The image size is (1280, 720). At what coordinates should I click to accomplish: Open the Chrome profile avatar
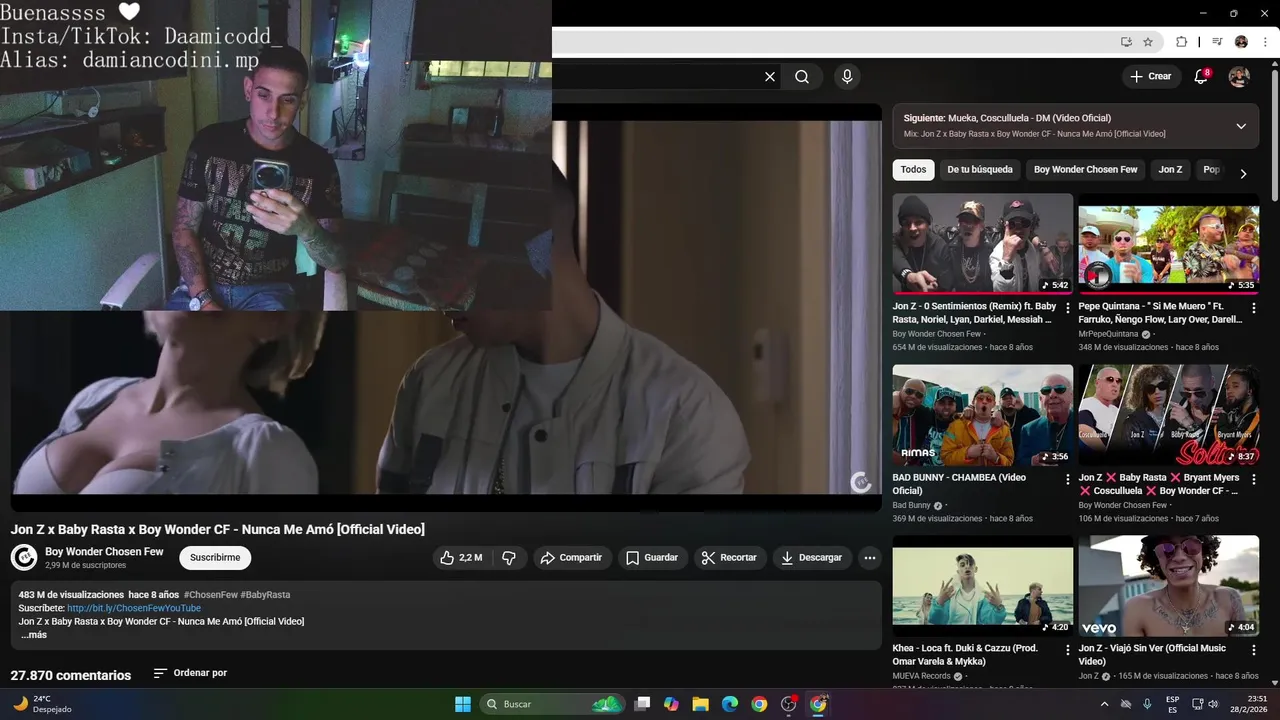(1241, 42)
